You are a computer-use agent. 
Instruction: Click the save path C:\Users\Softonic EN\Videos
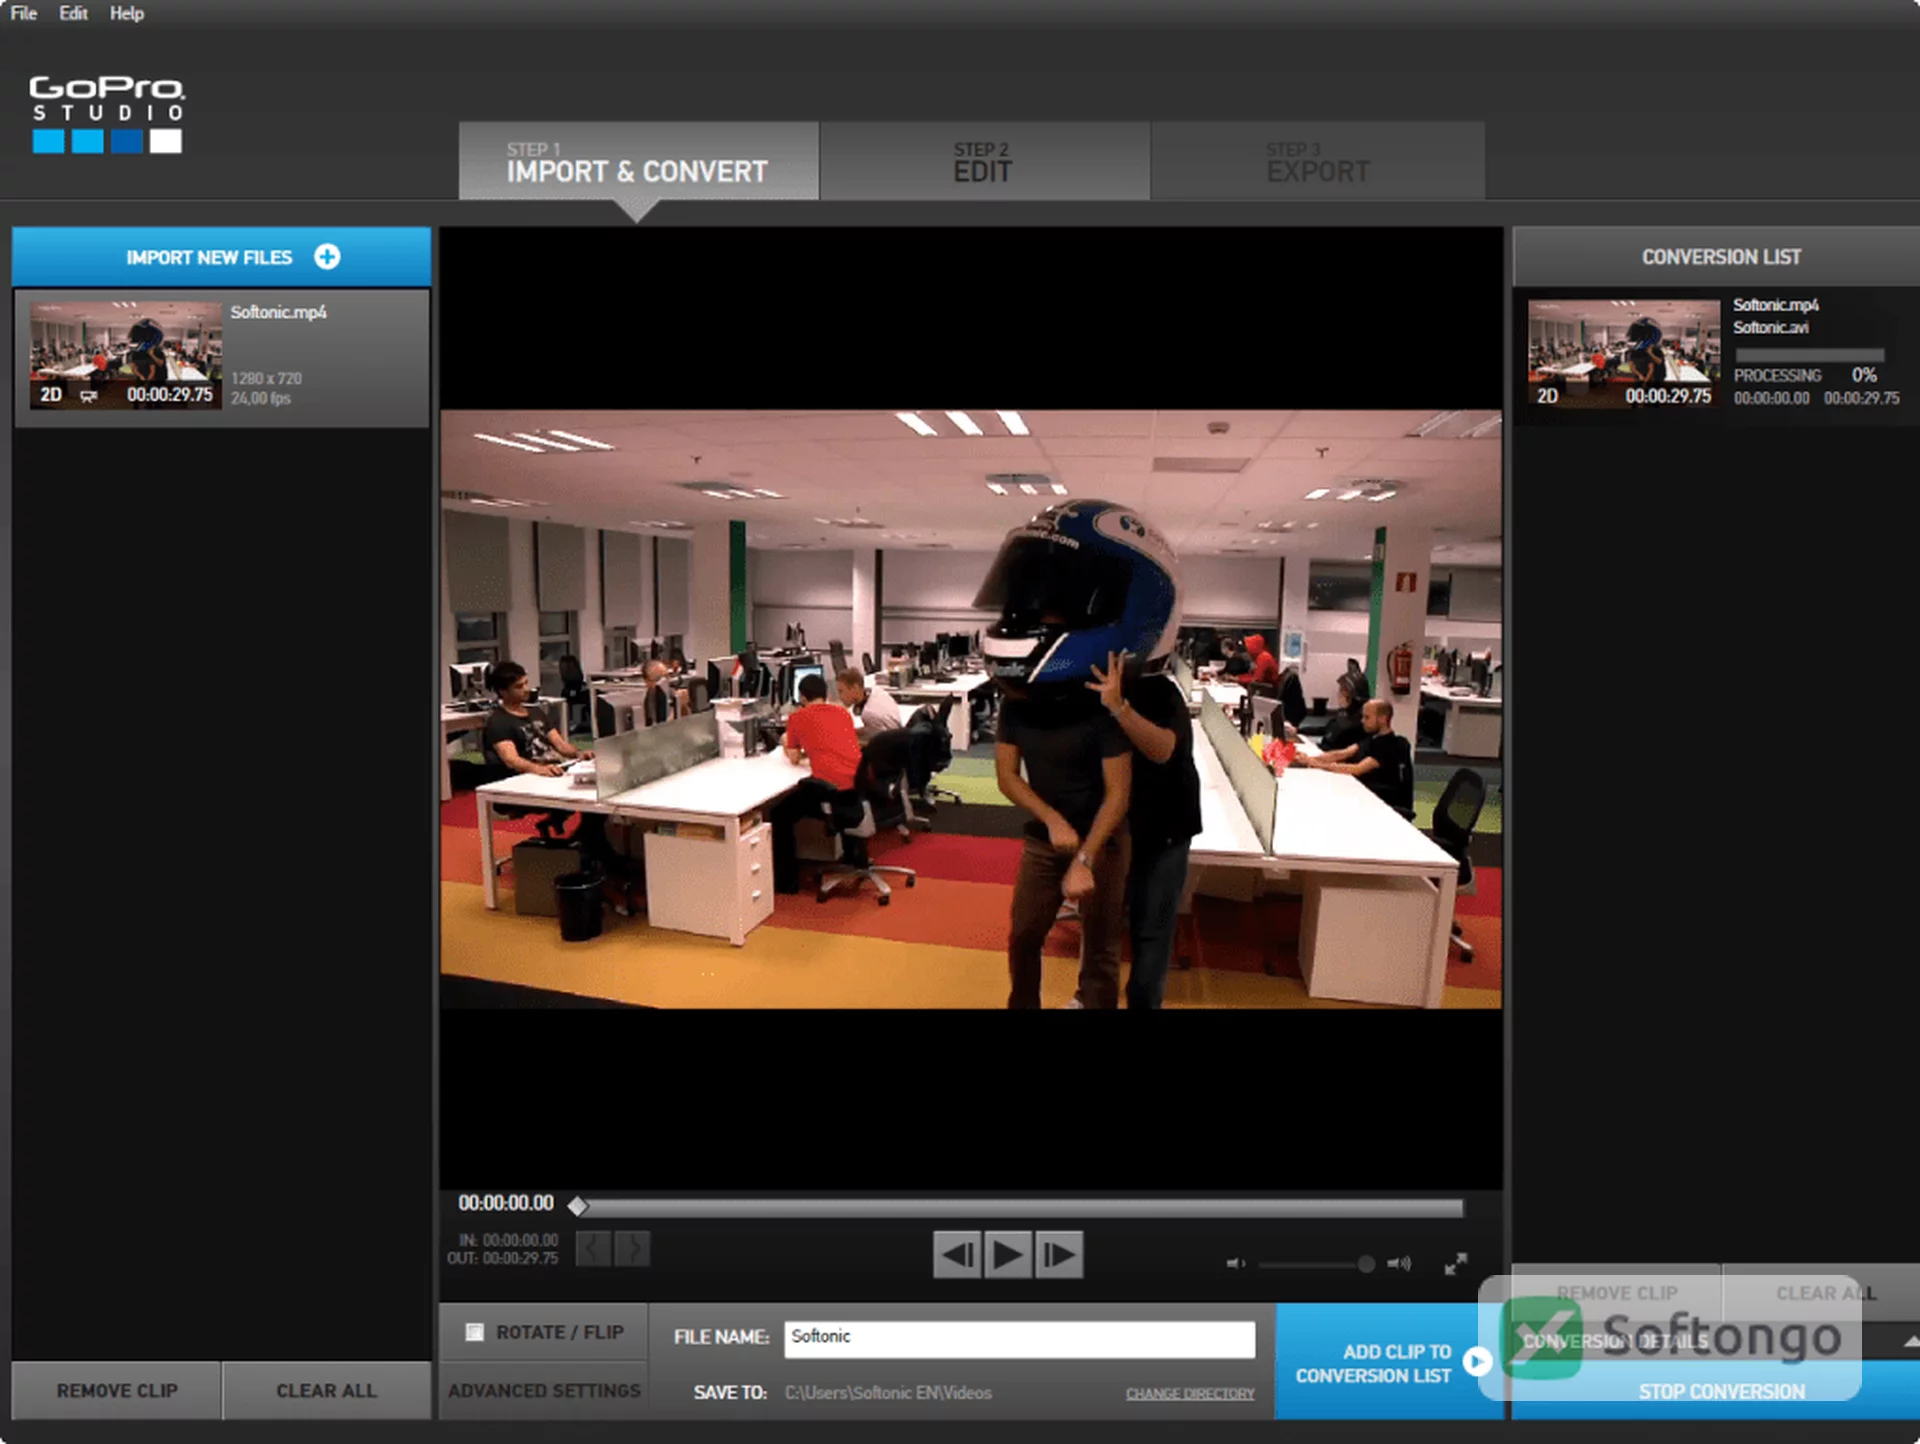pos(888,1393)
